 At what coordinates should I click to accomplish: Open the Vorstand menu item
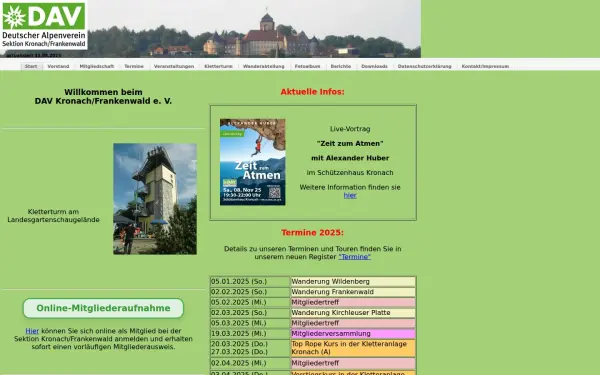coord(58,66)
